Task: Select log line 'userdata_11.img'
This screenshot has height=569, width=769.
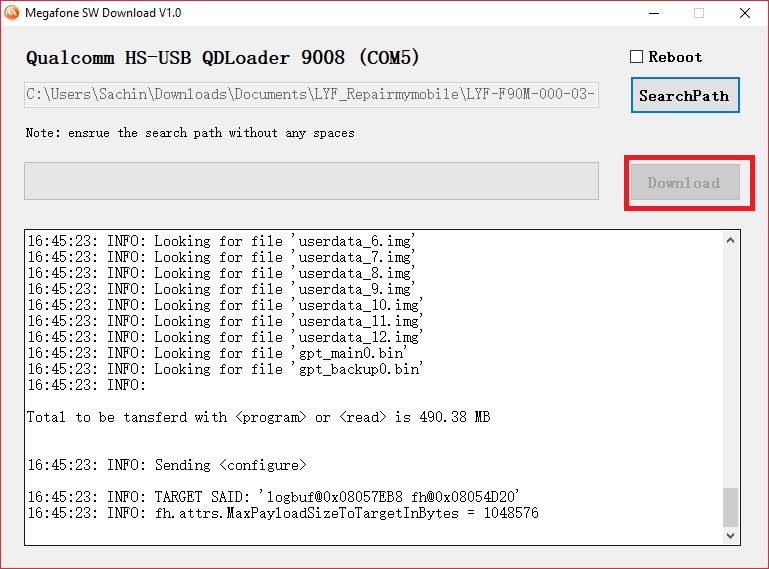Action: click(225, 321)
